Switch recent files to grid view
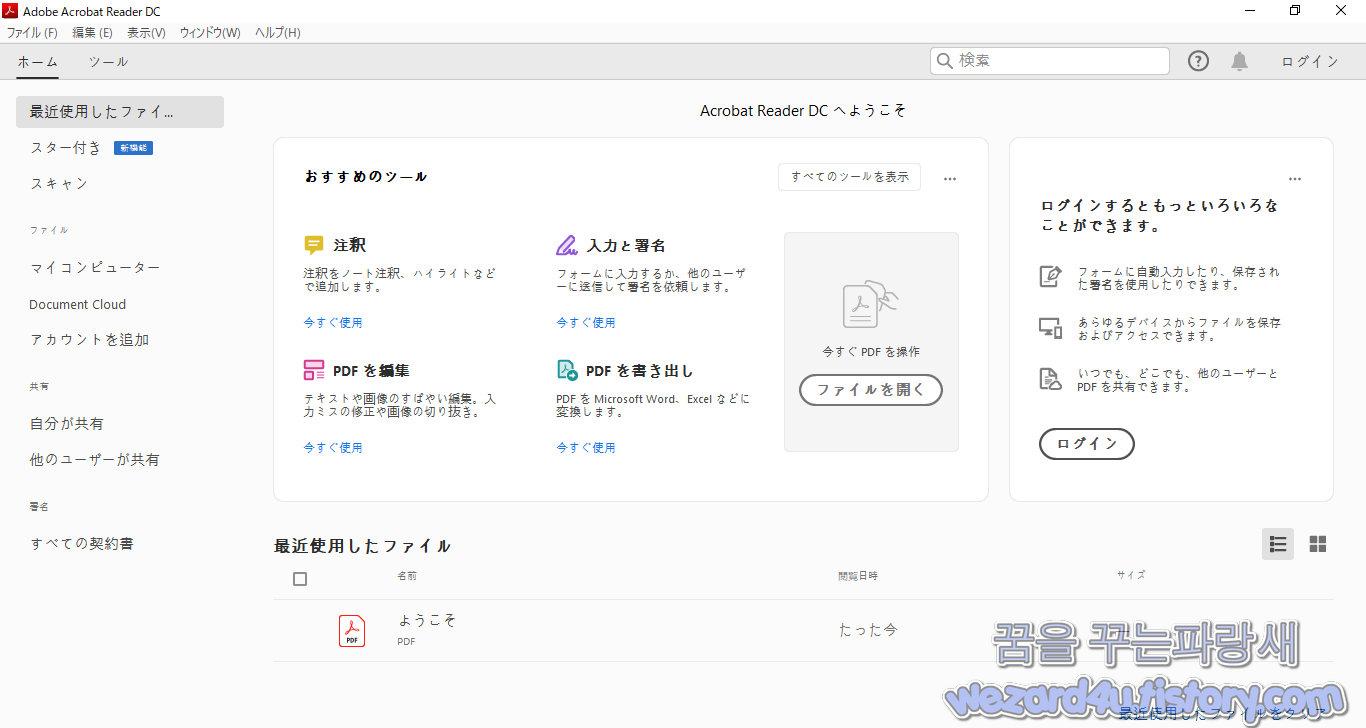1366x728 pixels. (x=1318, y=544)
